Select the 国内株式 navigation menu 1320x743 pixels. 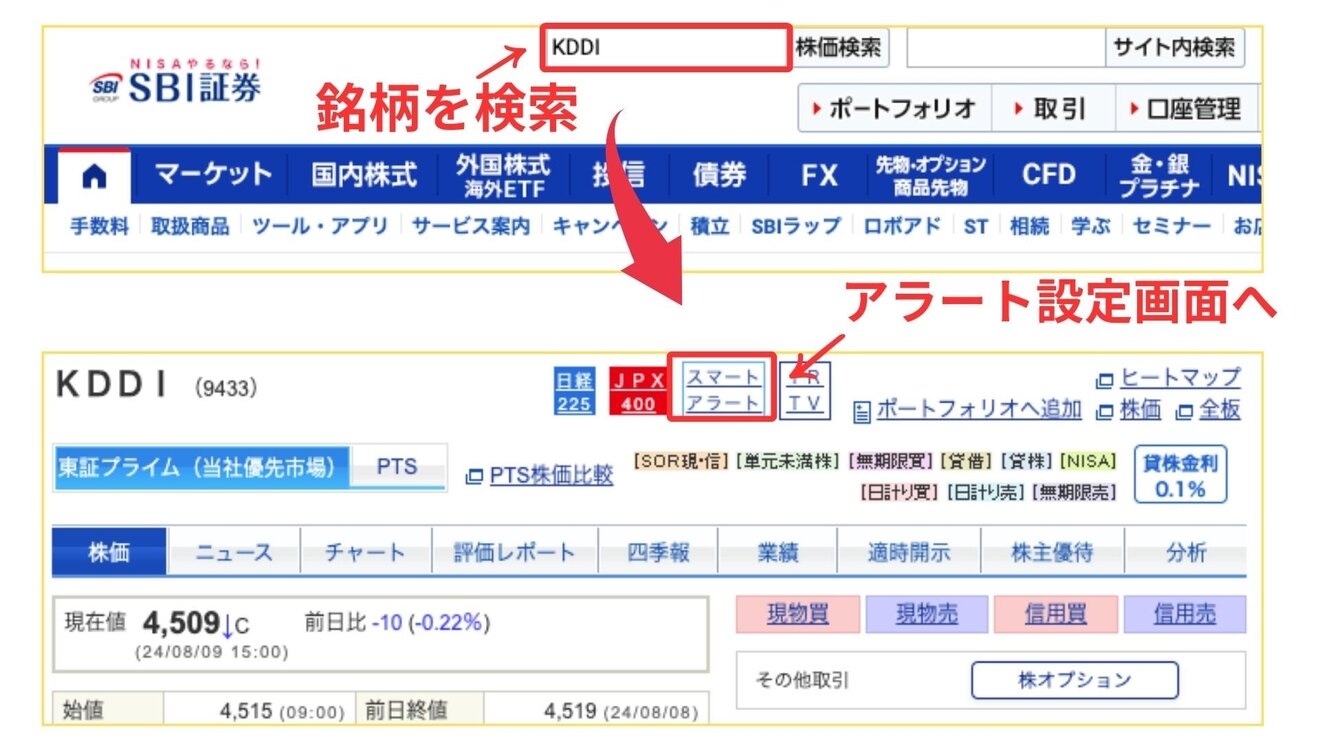click(x=364, y=175)
